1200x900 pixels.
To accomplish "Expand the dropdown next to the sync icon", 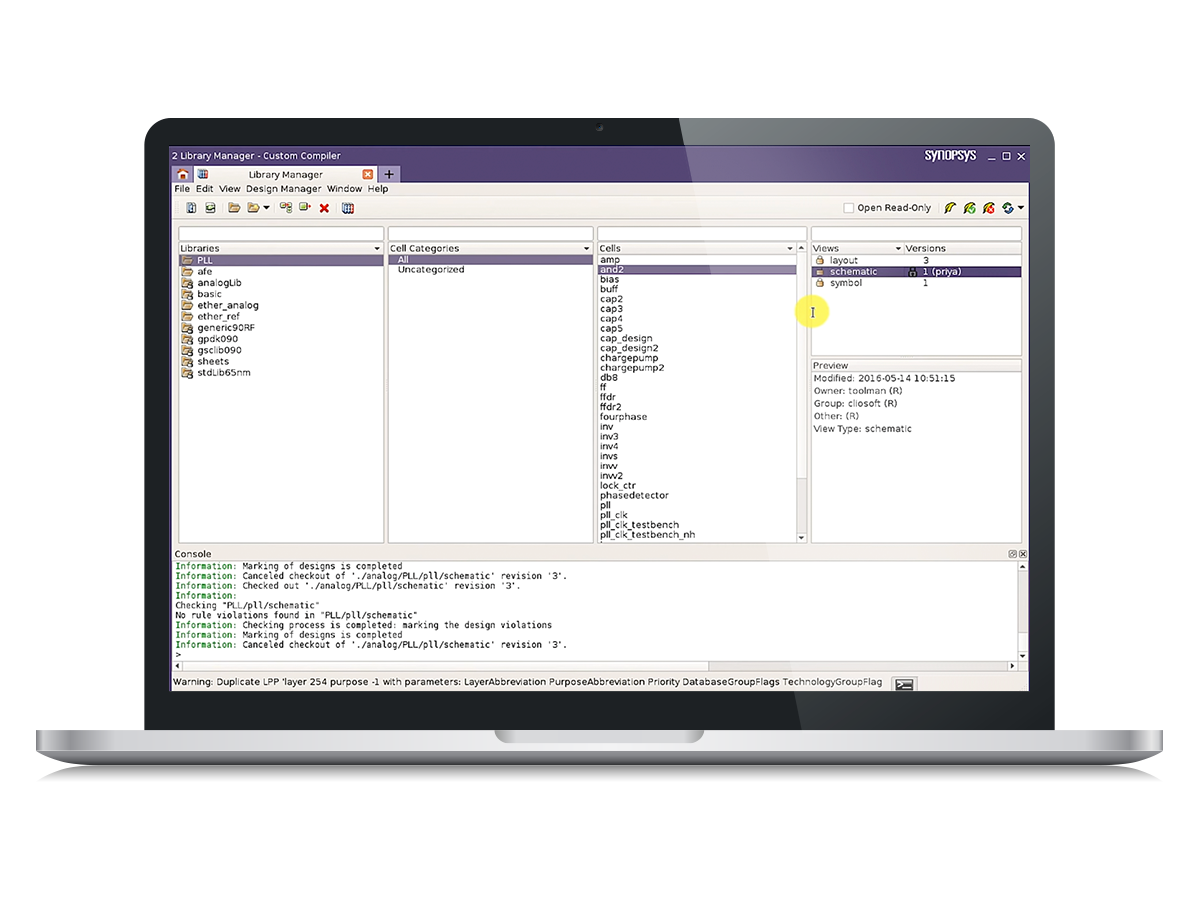I will tap(1020, 208).
